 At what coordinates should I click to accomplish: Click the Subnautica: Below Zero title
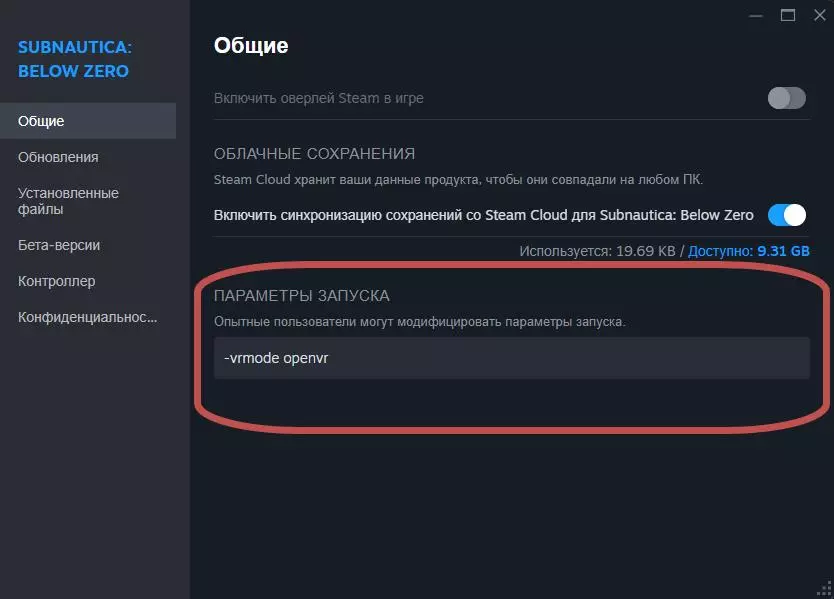74,59
